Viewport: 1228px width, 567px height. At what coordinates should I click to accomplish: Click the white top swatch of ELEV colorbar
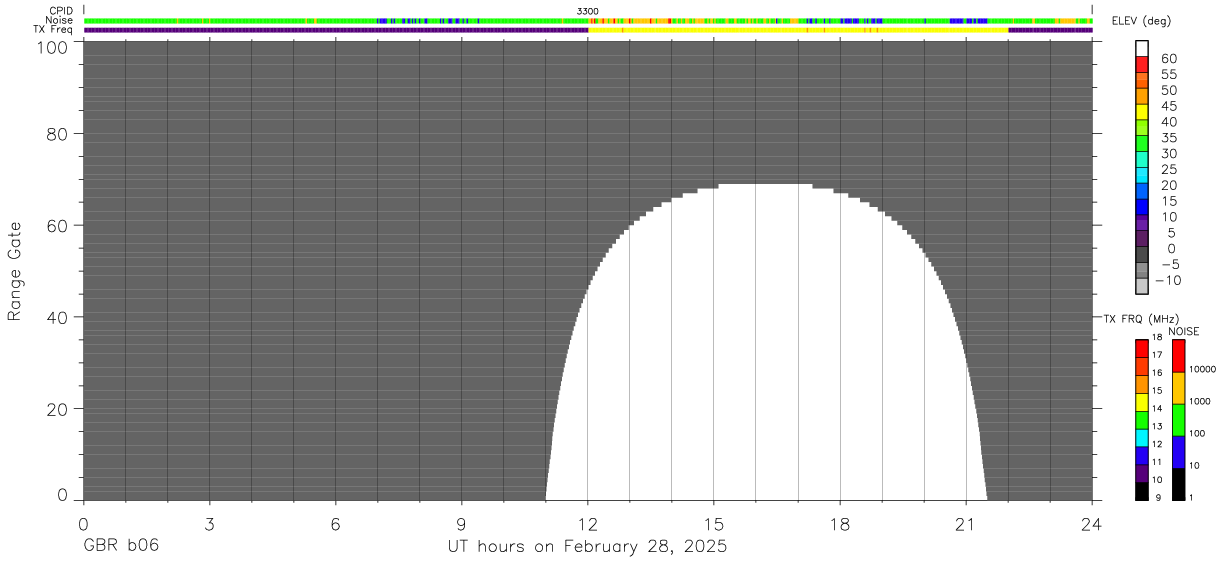[x=1142, y=49]
